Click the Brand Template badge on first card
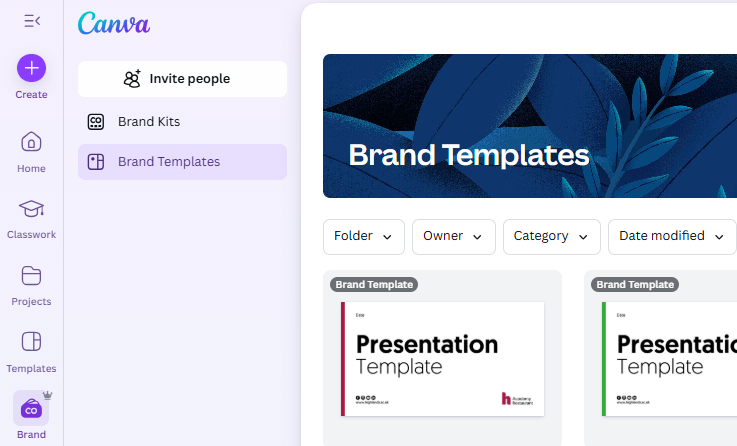This screenshot has width=737, height=446. click(x=374, y=285)
